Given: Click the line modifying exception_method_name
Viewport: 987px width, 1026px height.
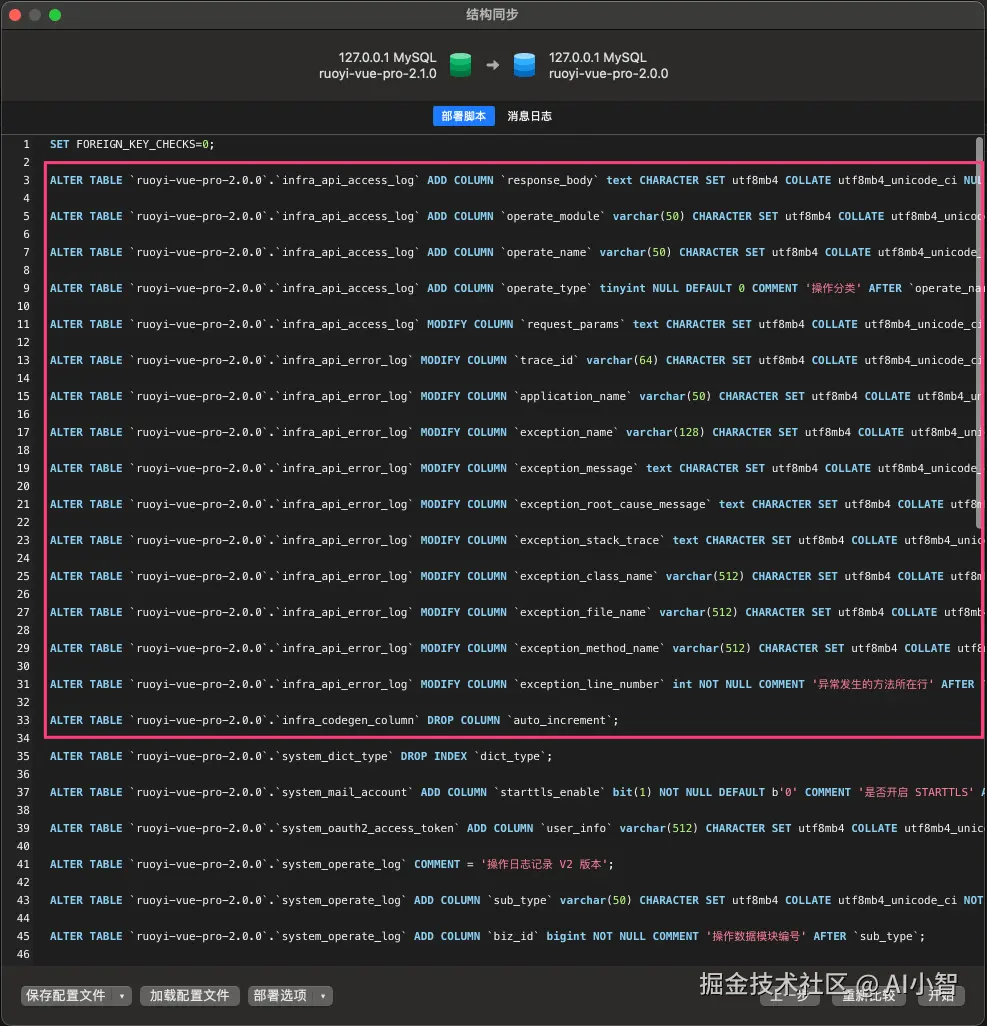Looking at the screenshot, I should coord(515,648).
